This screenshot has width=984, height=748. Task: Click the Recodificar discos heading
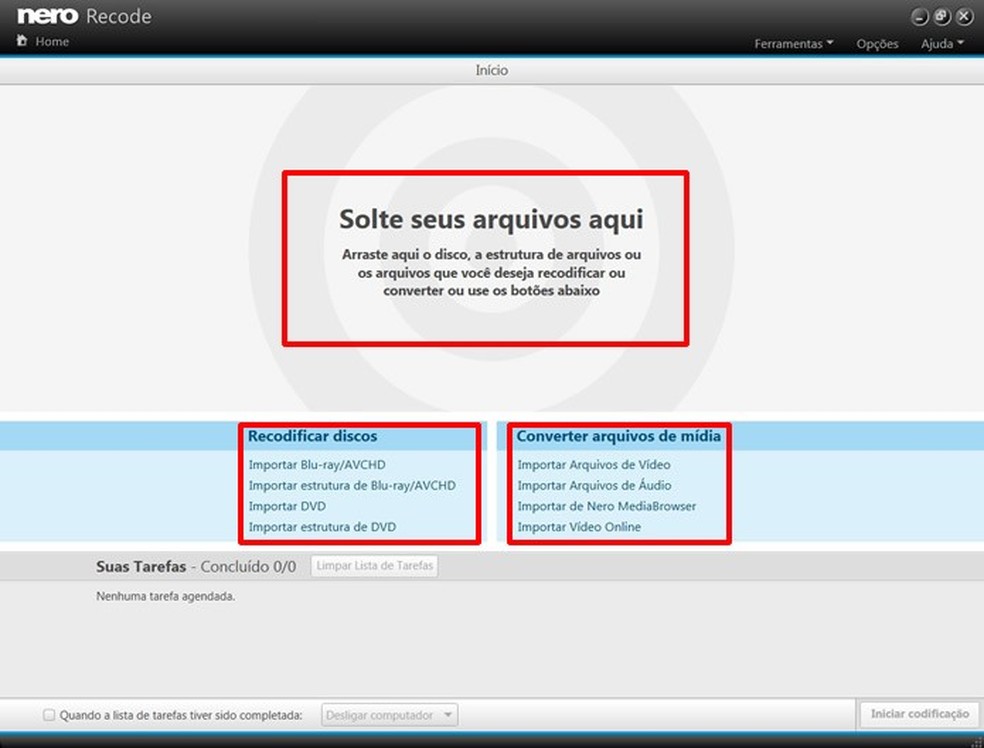click(x=313, y=436)
